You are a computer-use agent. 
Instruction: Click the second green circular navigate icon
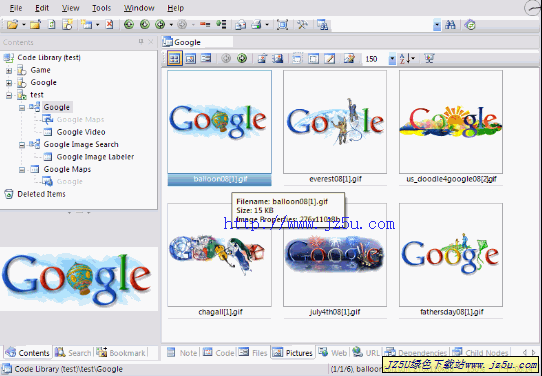point(144,25)
